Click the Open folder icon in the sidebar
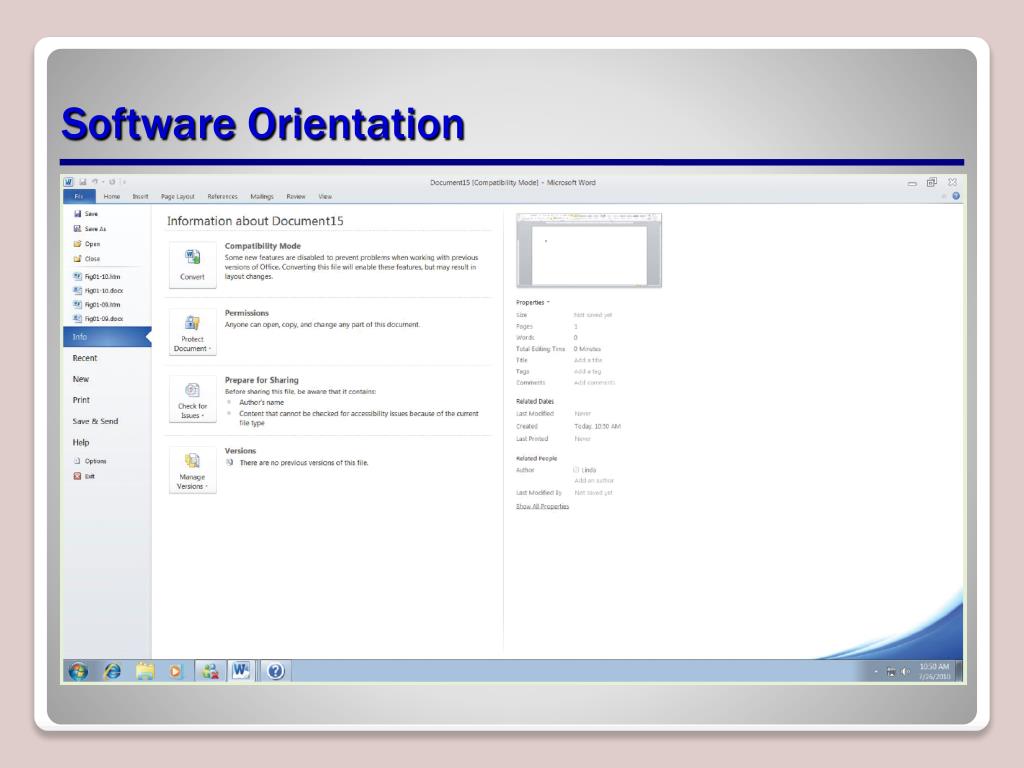Viewport: 1024px width, 768px height. tap(78, 244)
